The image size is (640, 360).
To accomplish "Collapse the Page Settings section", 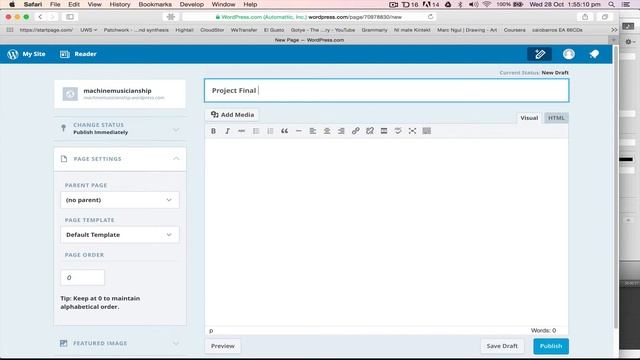I will pos(120,159).
